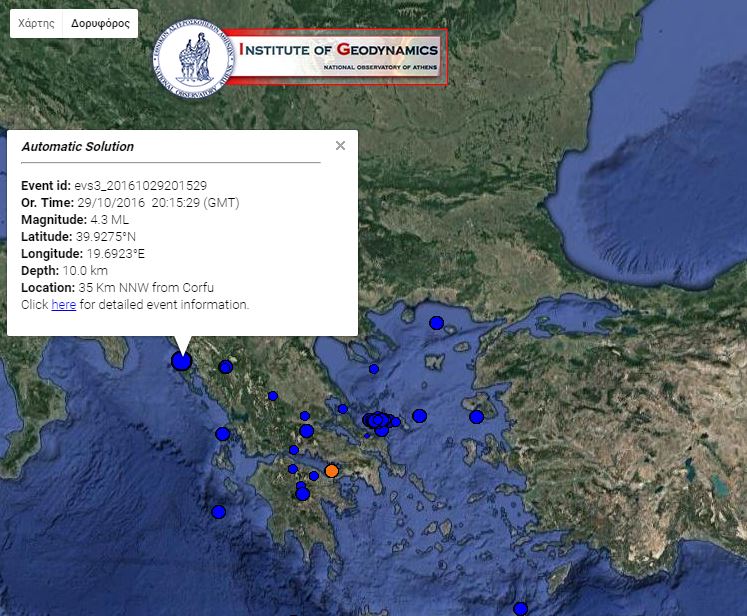This screenshot has width=747, height=616.
Task: Click the blue marker just east of the Corfu event
Action: 225,367
